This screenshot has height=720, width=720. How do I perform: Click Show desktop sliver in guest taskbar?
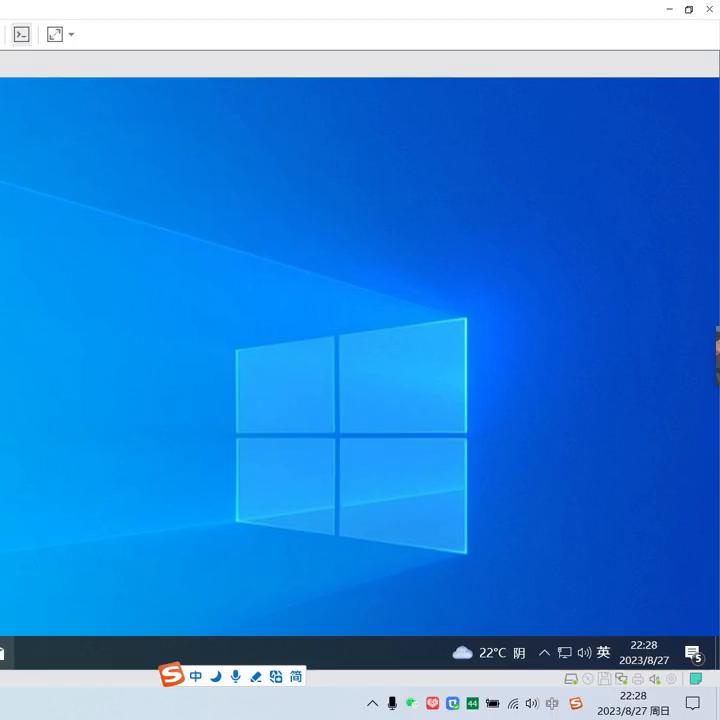click(x=717, y=652)
